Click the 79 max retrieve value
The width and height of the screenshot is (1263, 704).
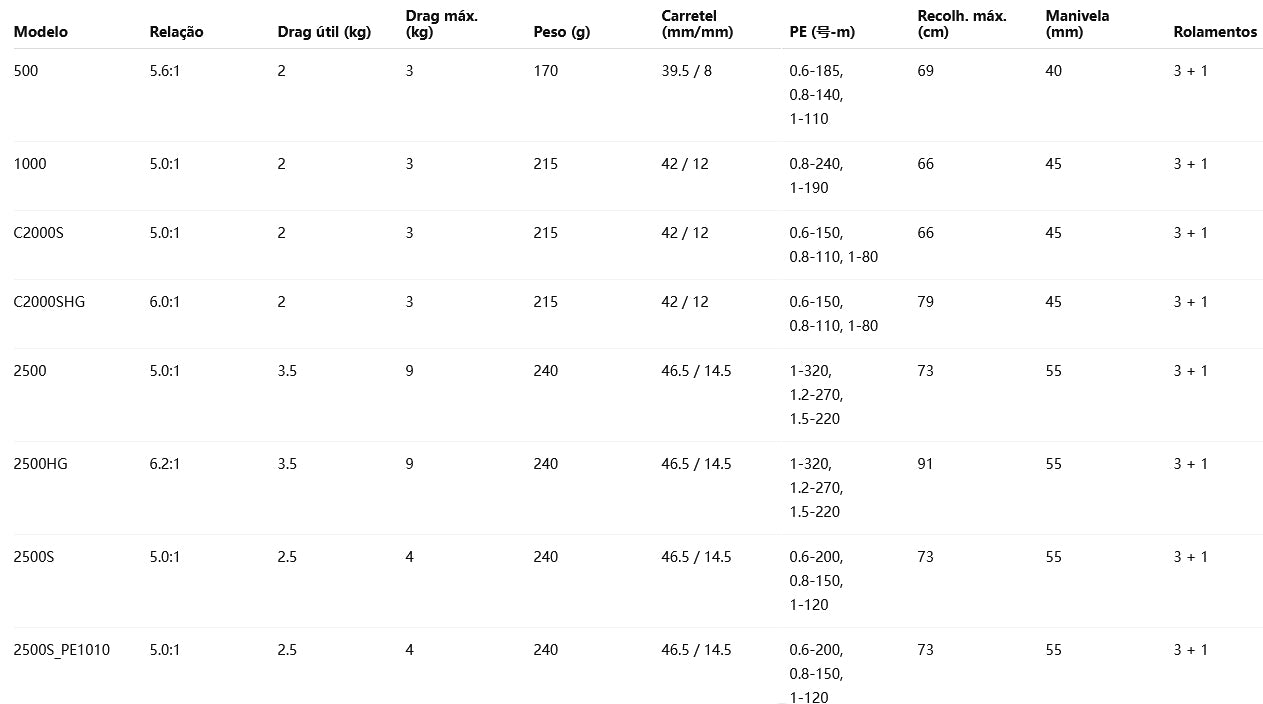pos(926,302)
